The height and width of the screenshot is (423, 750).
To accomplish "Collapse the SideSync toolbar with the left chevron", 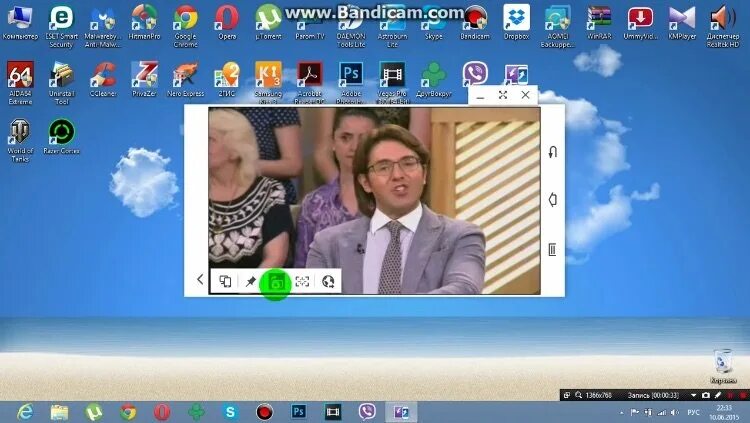I will coord(200,279).
